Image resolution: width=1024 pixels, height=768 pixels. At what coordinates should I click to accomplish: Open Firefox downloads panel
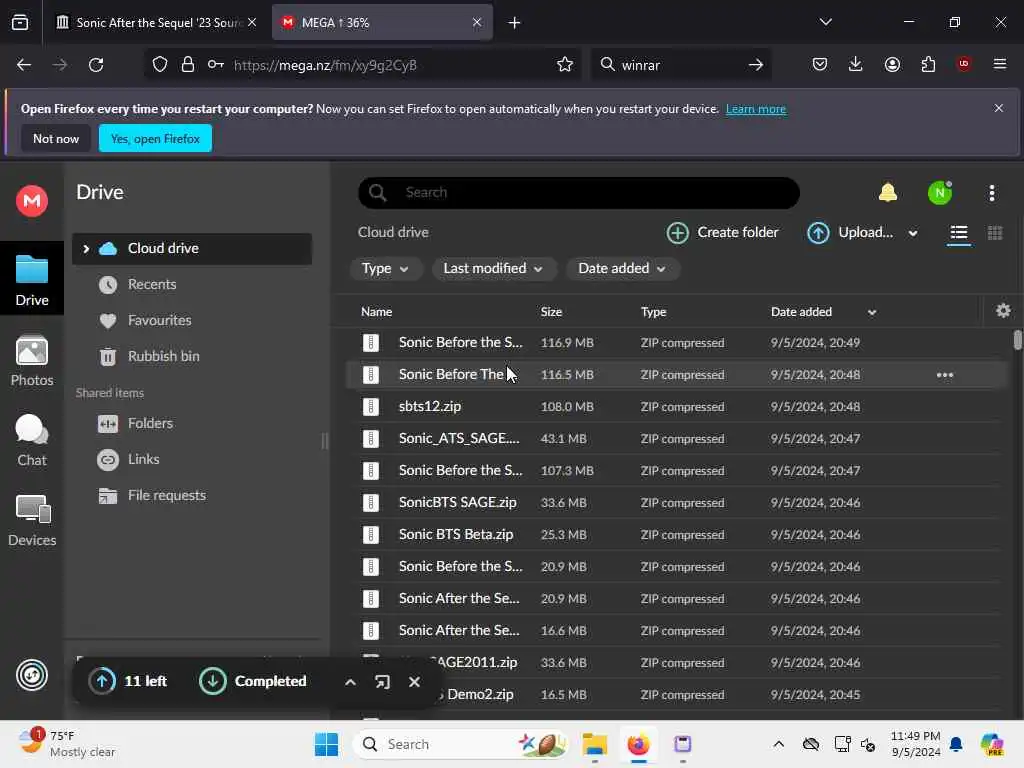pos(856,64)
